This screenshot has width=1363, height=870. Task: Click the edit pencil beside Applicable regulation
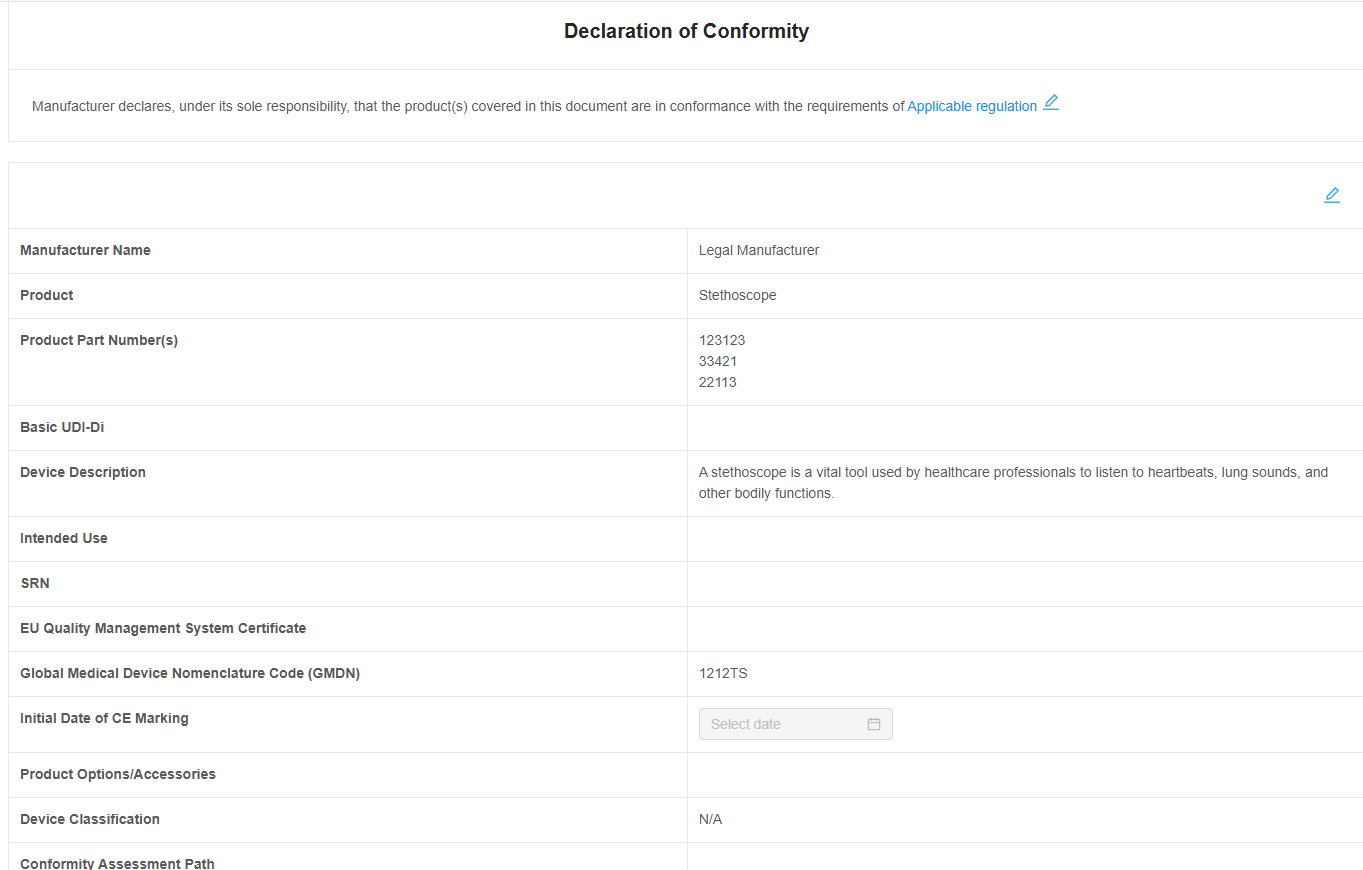[x=1051, y=103]
